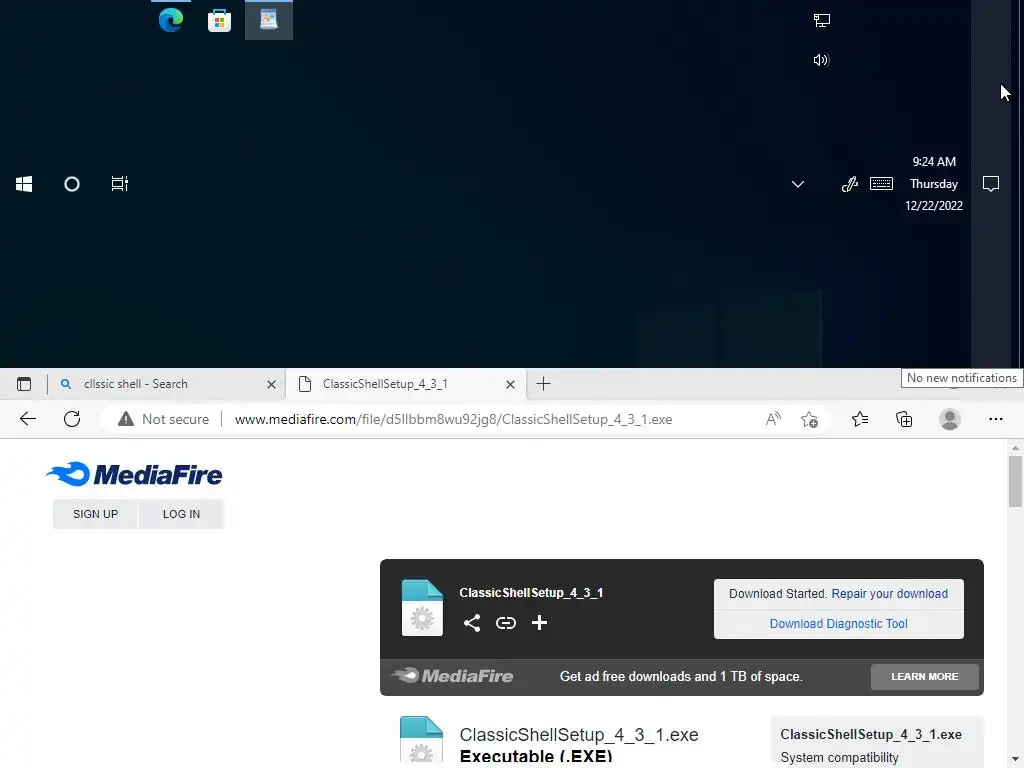Click the Read aloud icon
Screen dimensions: 1024x768
(773, 419)
